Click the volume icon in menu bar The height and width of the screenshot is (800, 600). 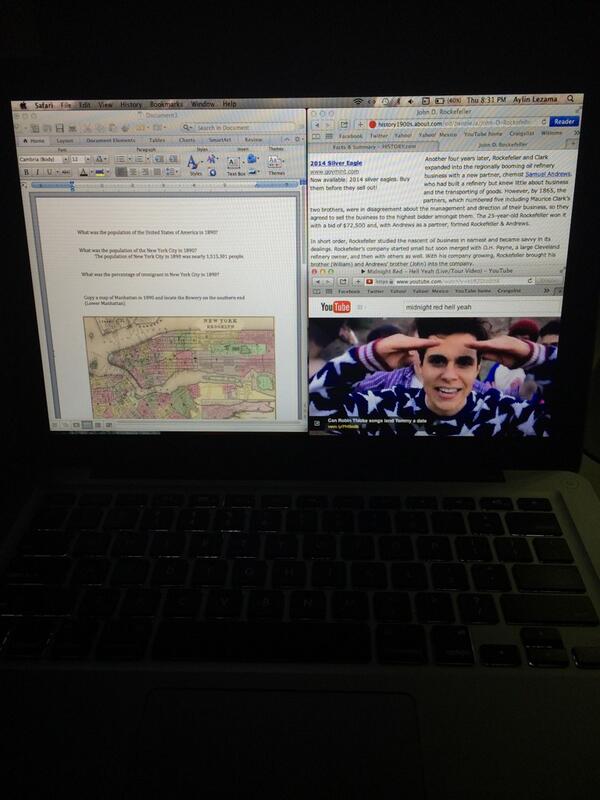(x=411, y=101)
